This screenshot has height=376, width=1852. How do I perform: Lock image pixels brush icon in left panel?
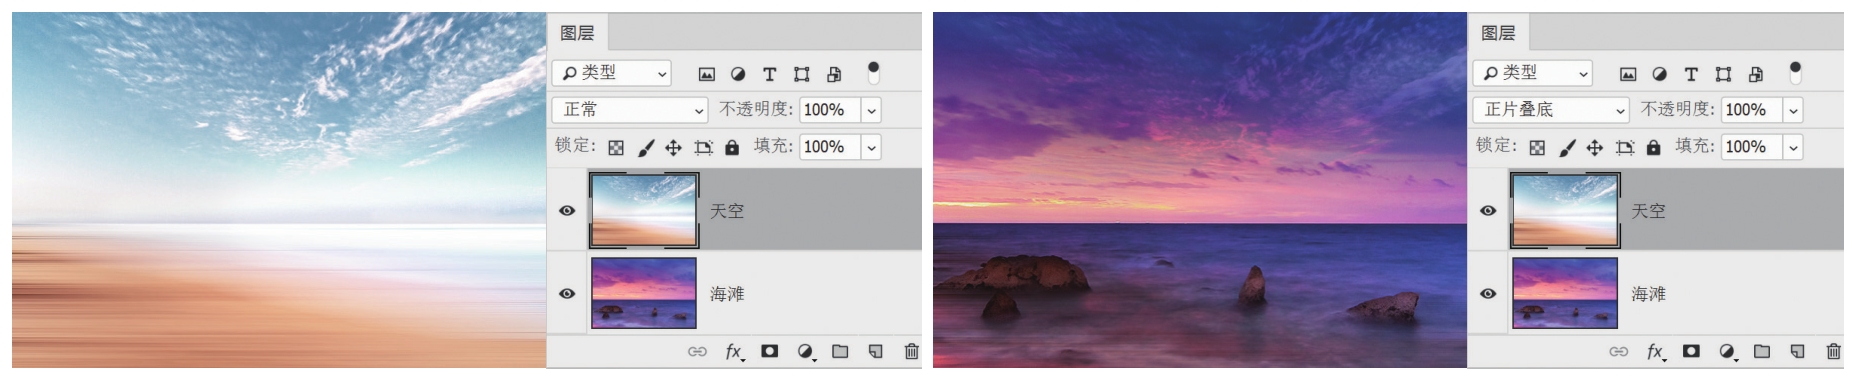point(646,148)
